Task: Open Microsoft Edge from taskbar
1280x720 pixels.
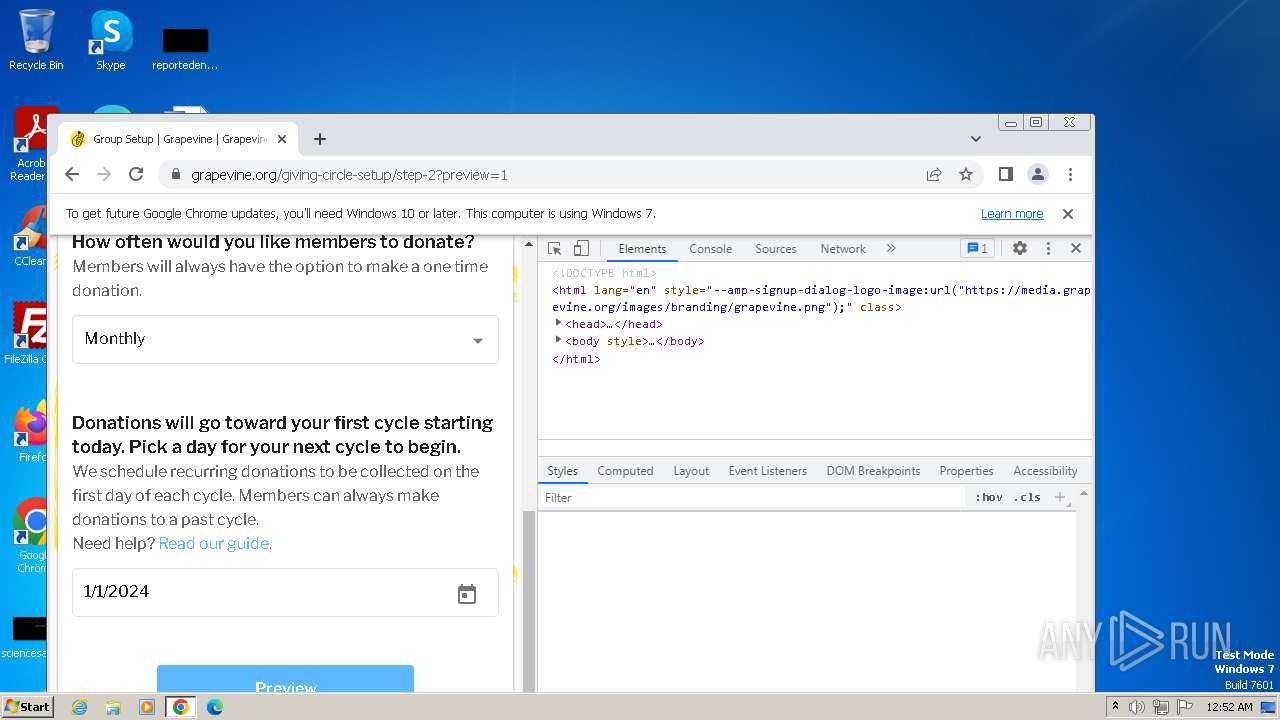Action: [215, 707]
